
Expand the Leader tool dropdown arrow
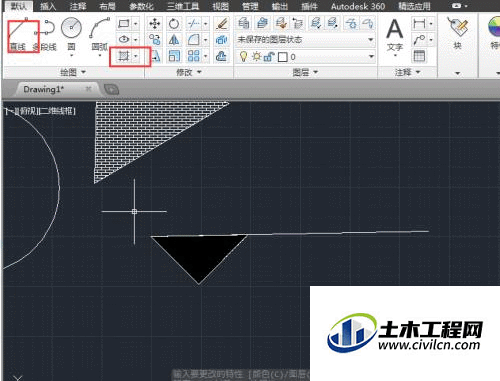(x=431, y=40)
